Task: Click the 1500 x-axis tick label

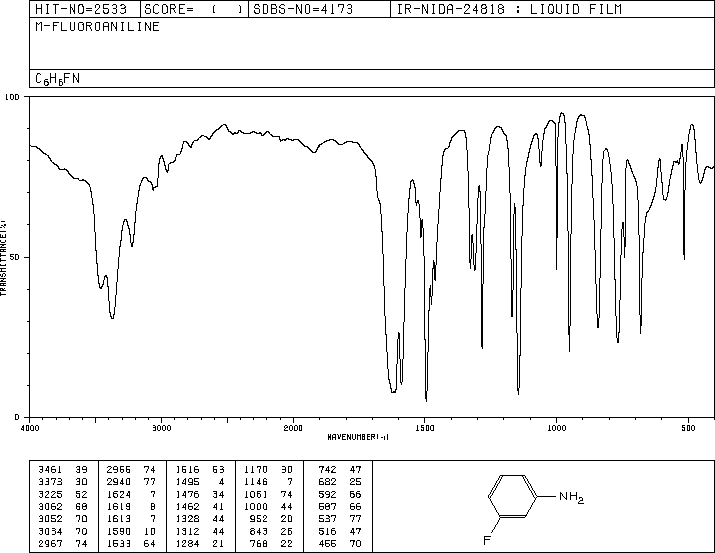Action: [425, 428]
